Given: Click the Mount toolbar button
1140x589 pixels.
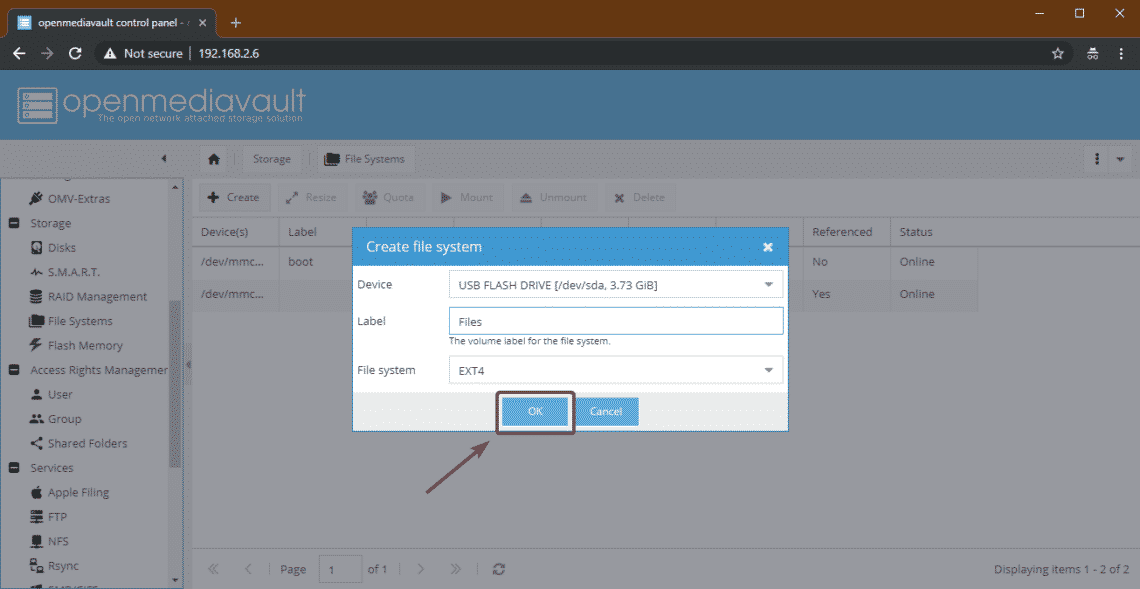Looking at the screenshot, I should 465,197.
